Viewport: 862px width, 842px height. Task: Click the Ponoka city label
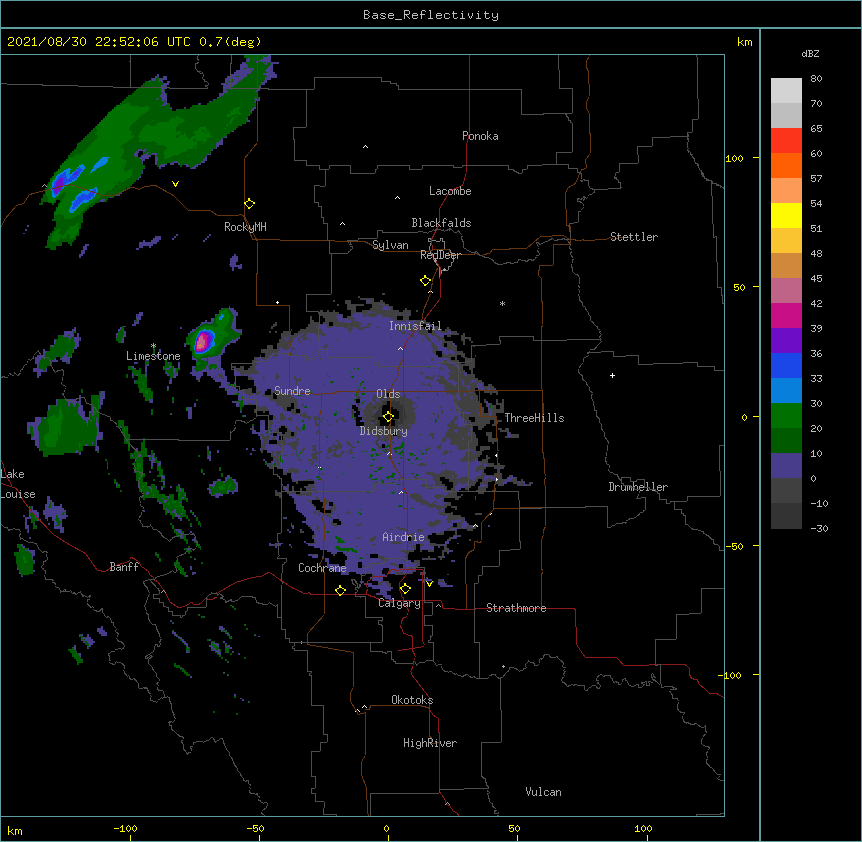480,136
